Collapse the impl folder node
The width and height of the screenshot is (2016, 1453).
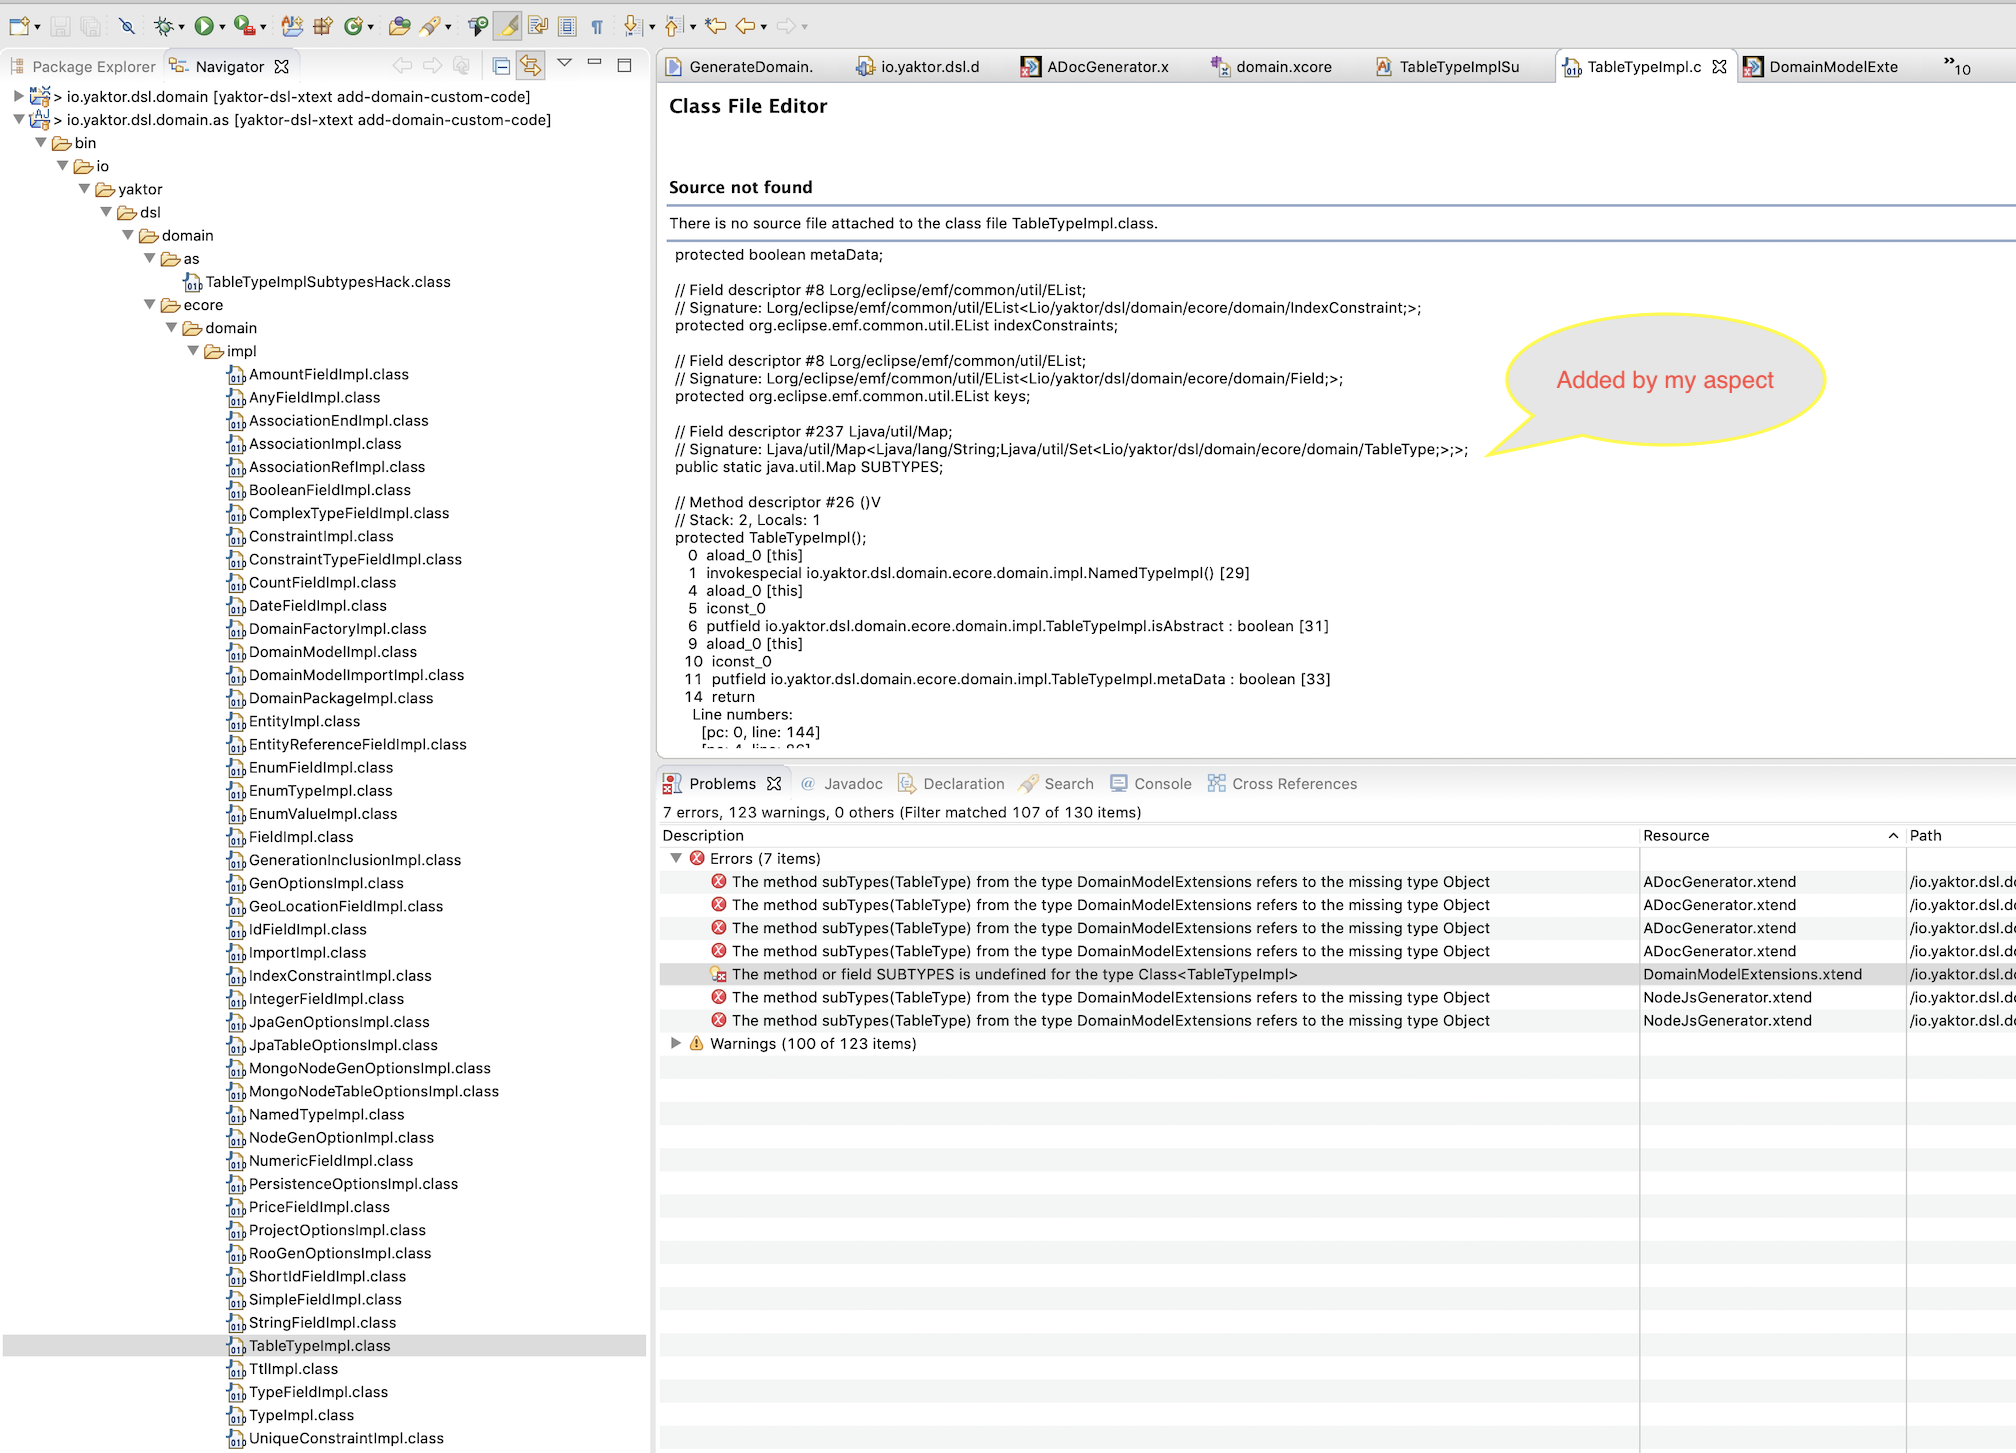click(x=193, y=351)
